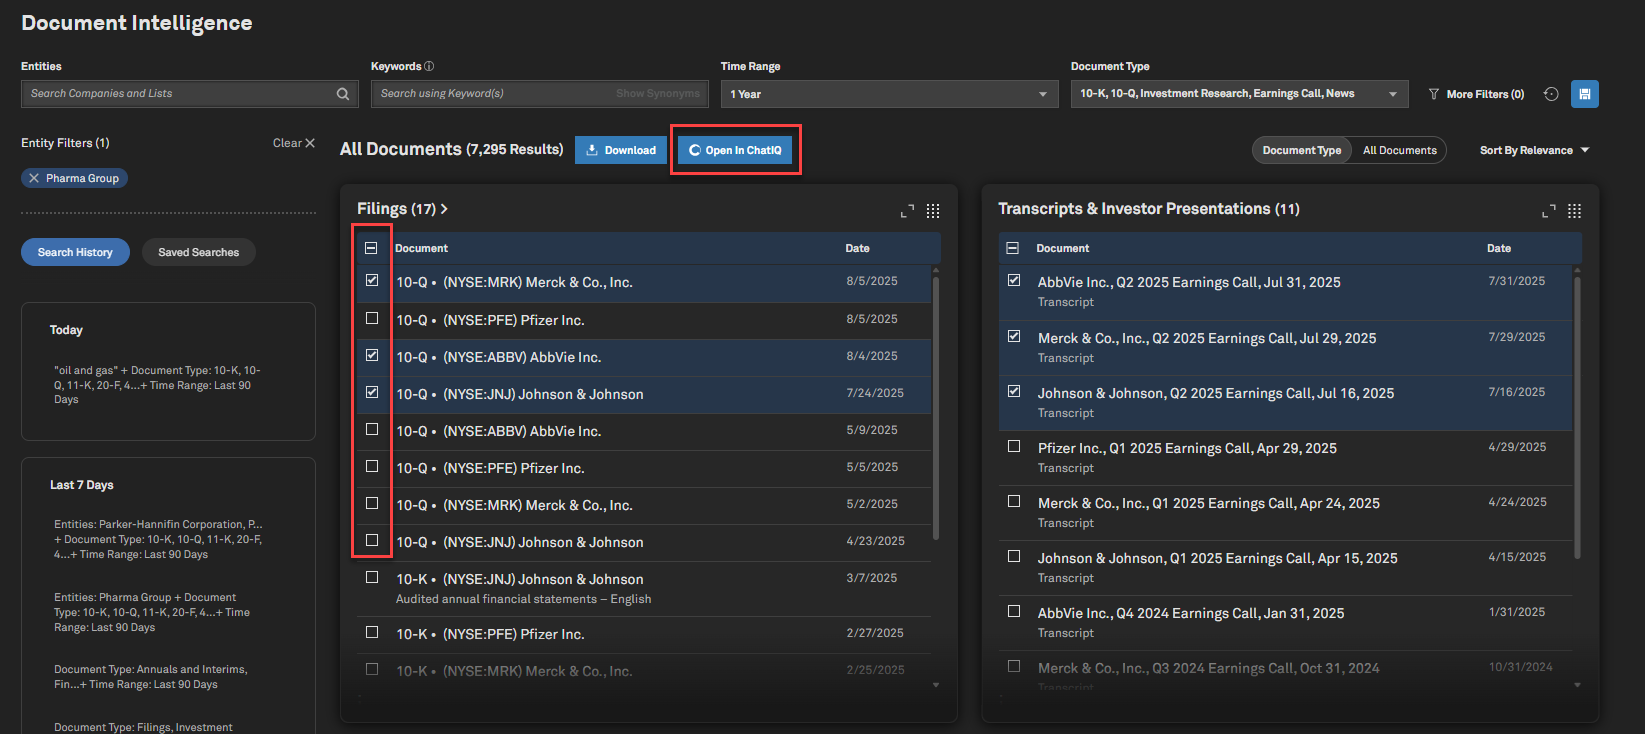Open grid options icon in Transcripts panel
This screenshot has width=1645, height=734.
point(1574,211)
